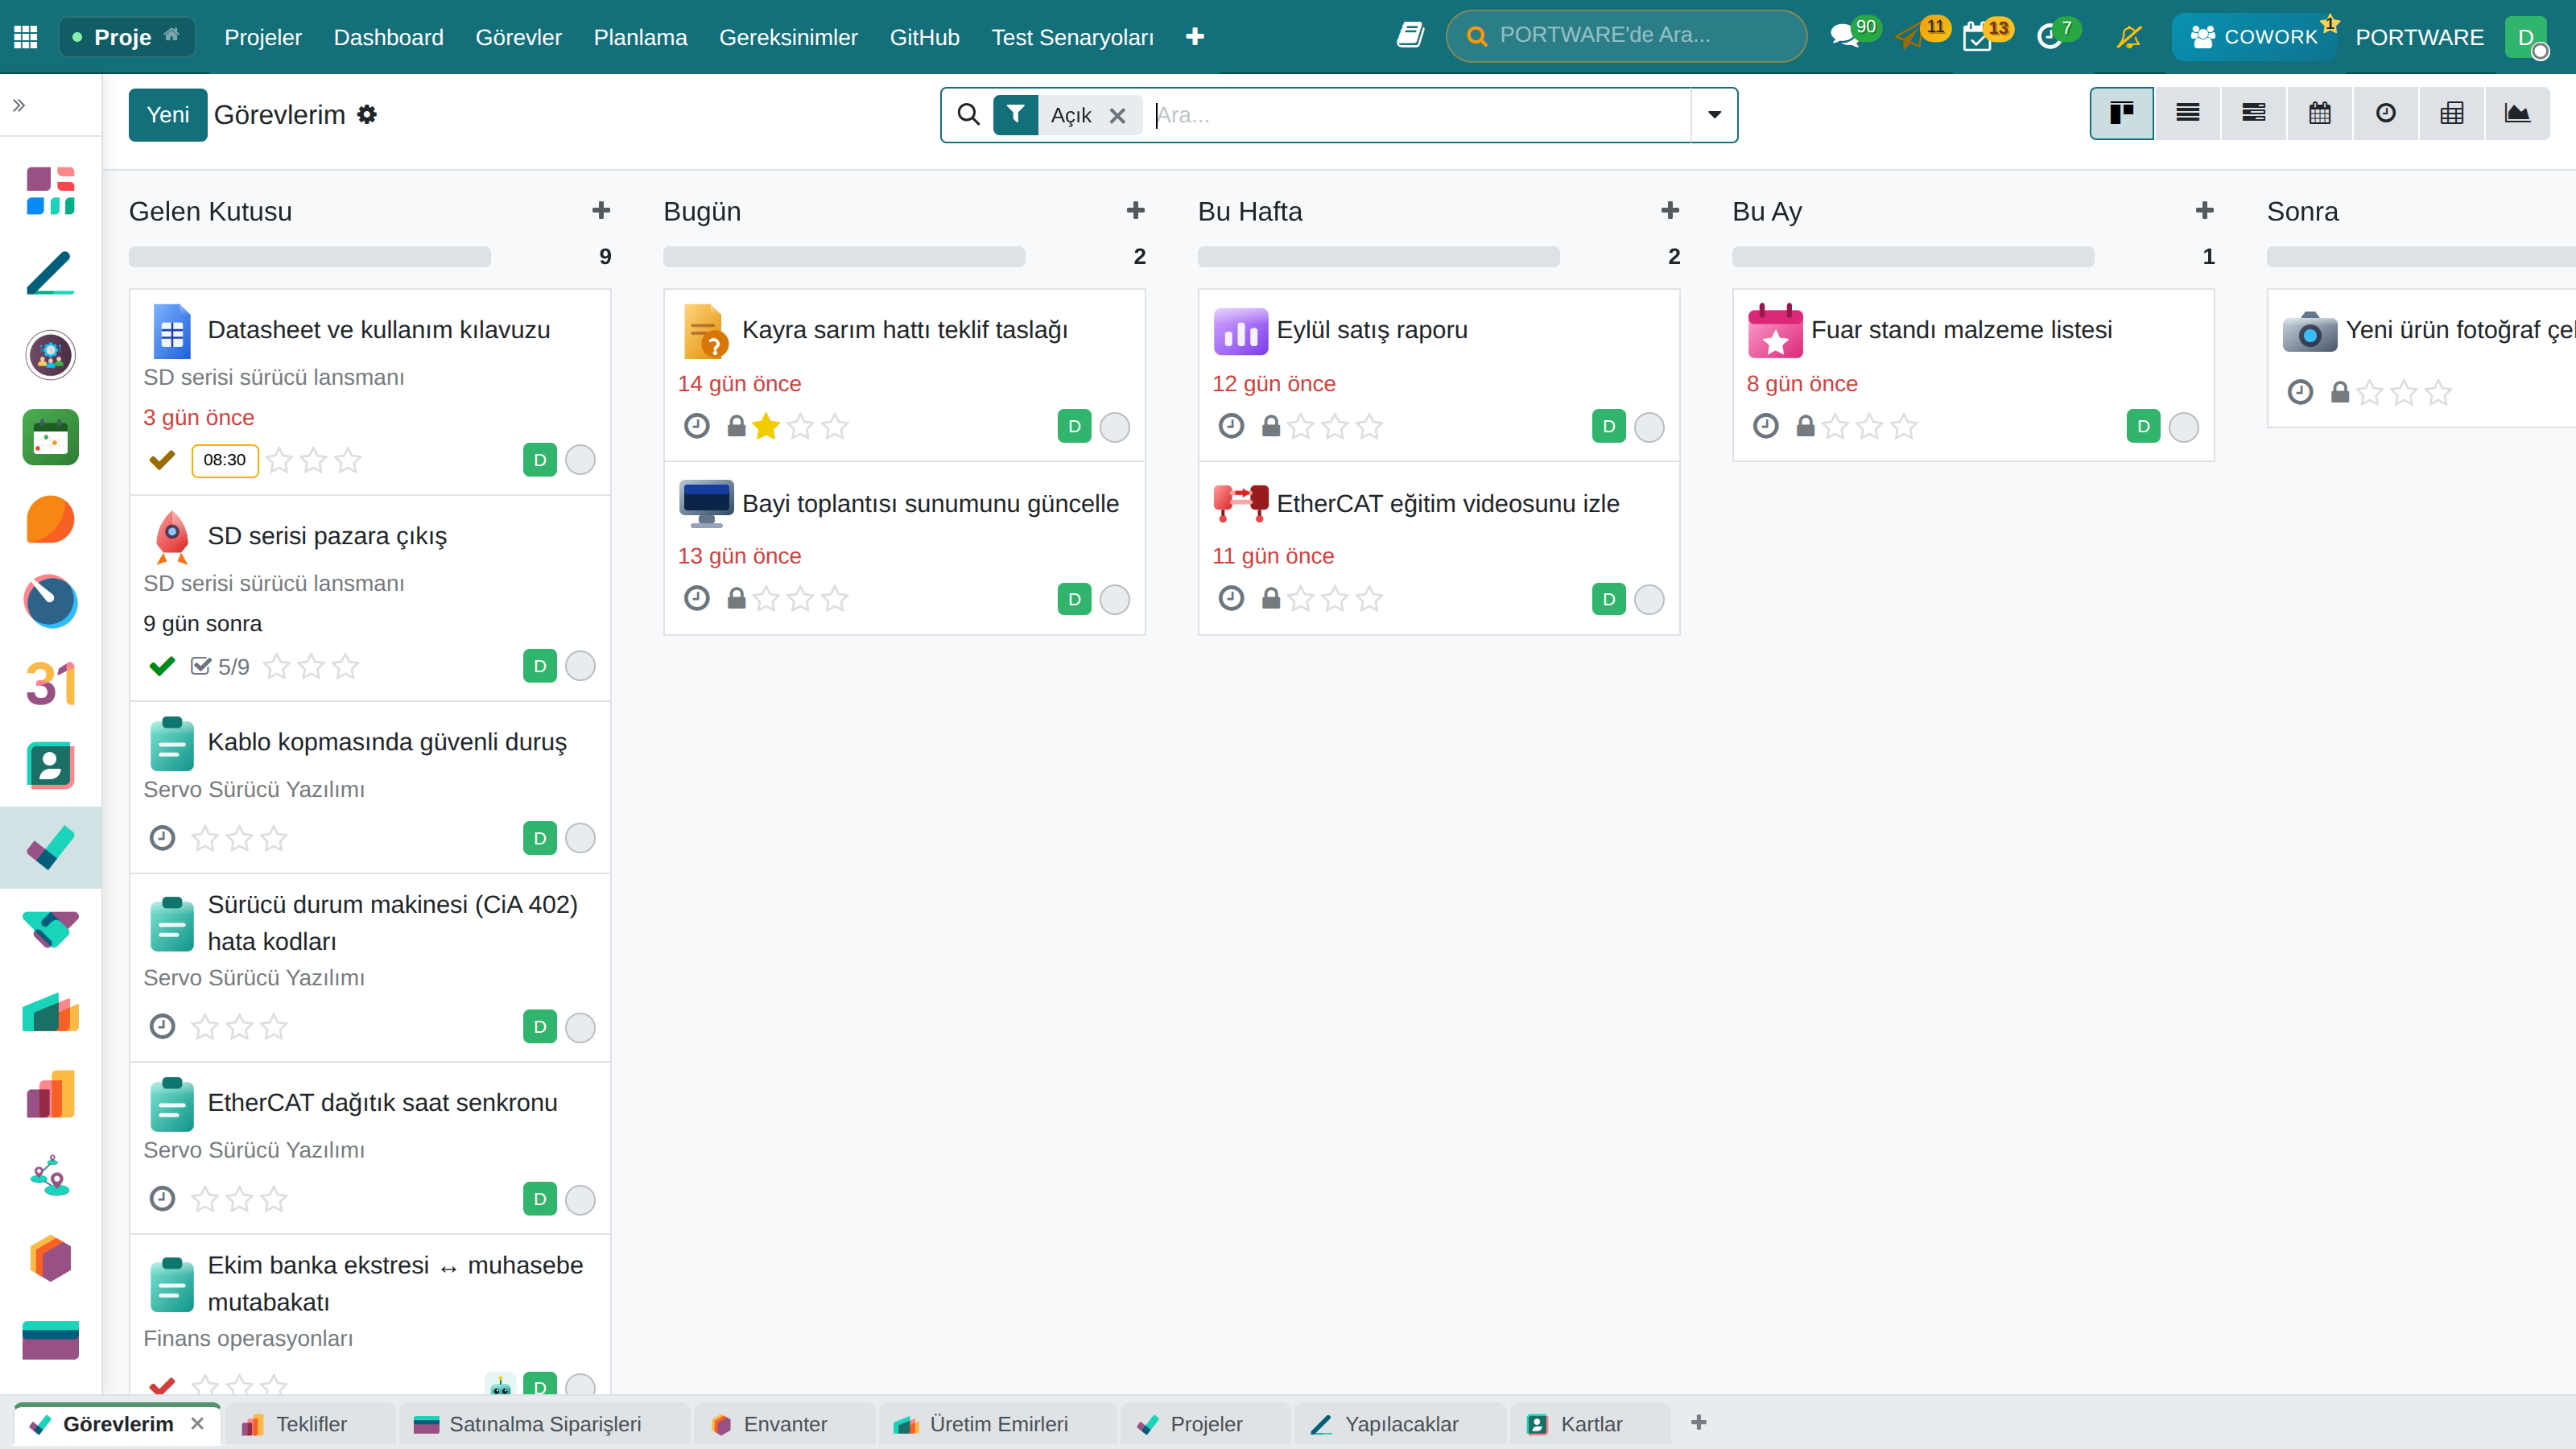This screenshot has width=2576, height=1449.
Task: Open the Dashboard menu
Action: pyautogui.click(x=388, y=37)
